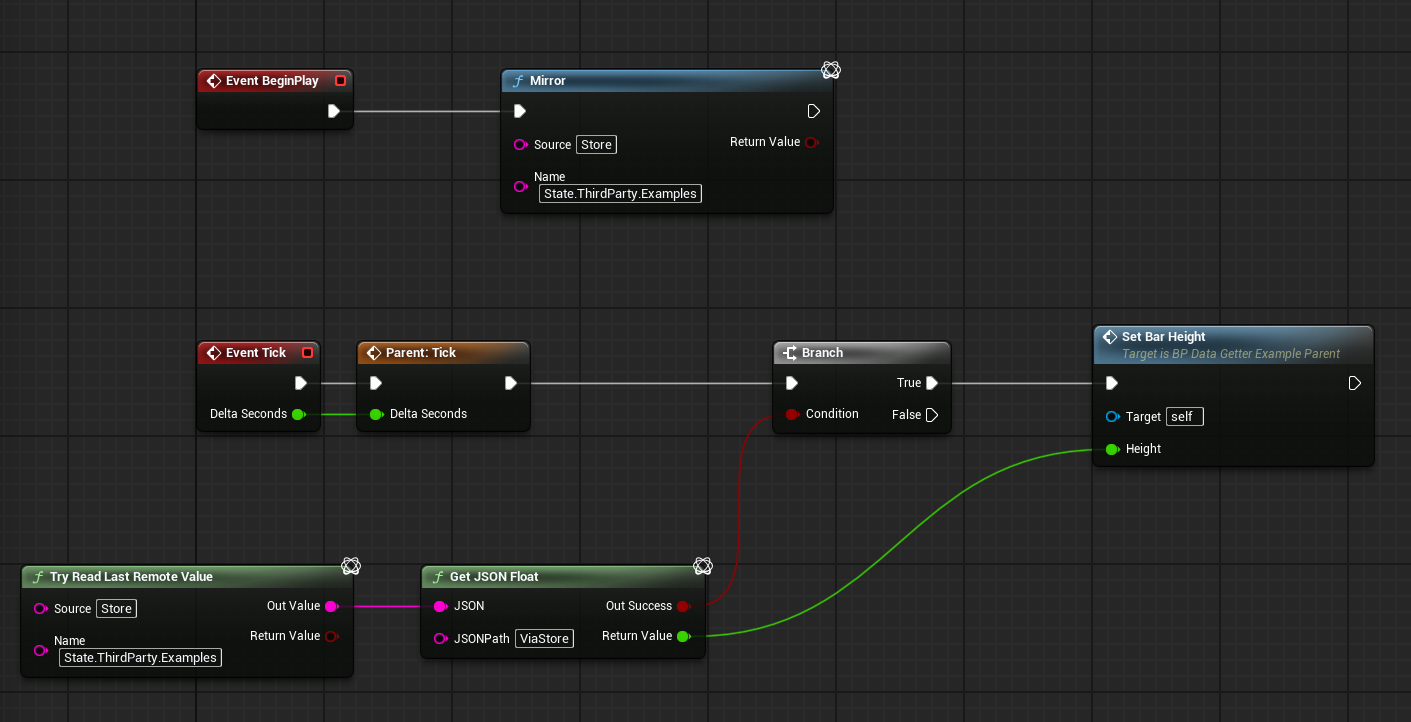Click the Mirror node's Return Value pin
Screen dimensions: 1411x722
(811, 142)
